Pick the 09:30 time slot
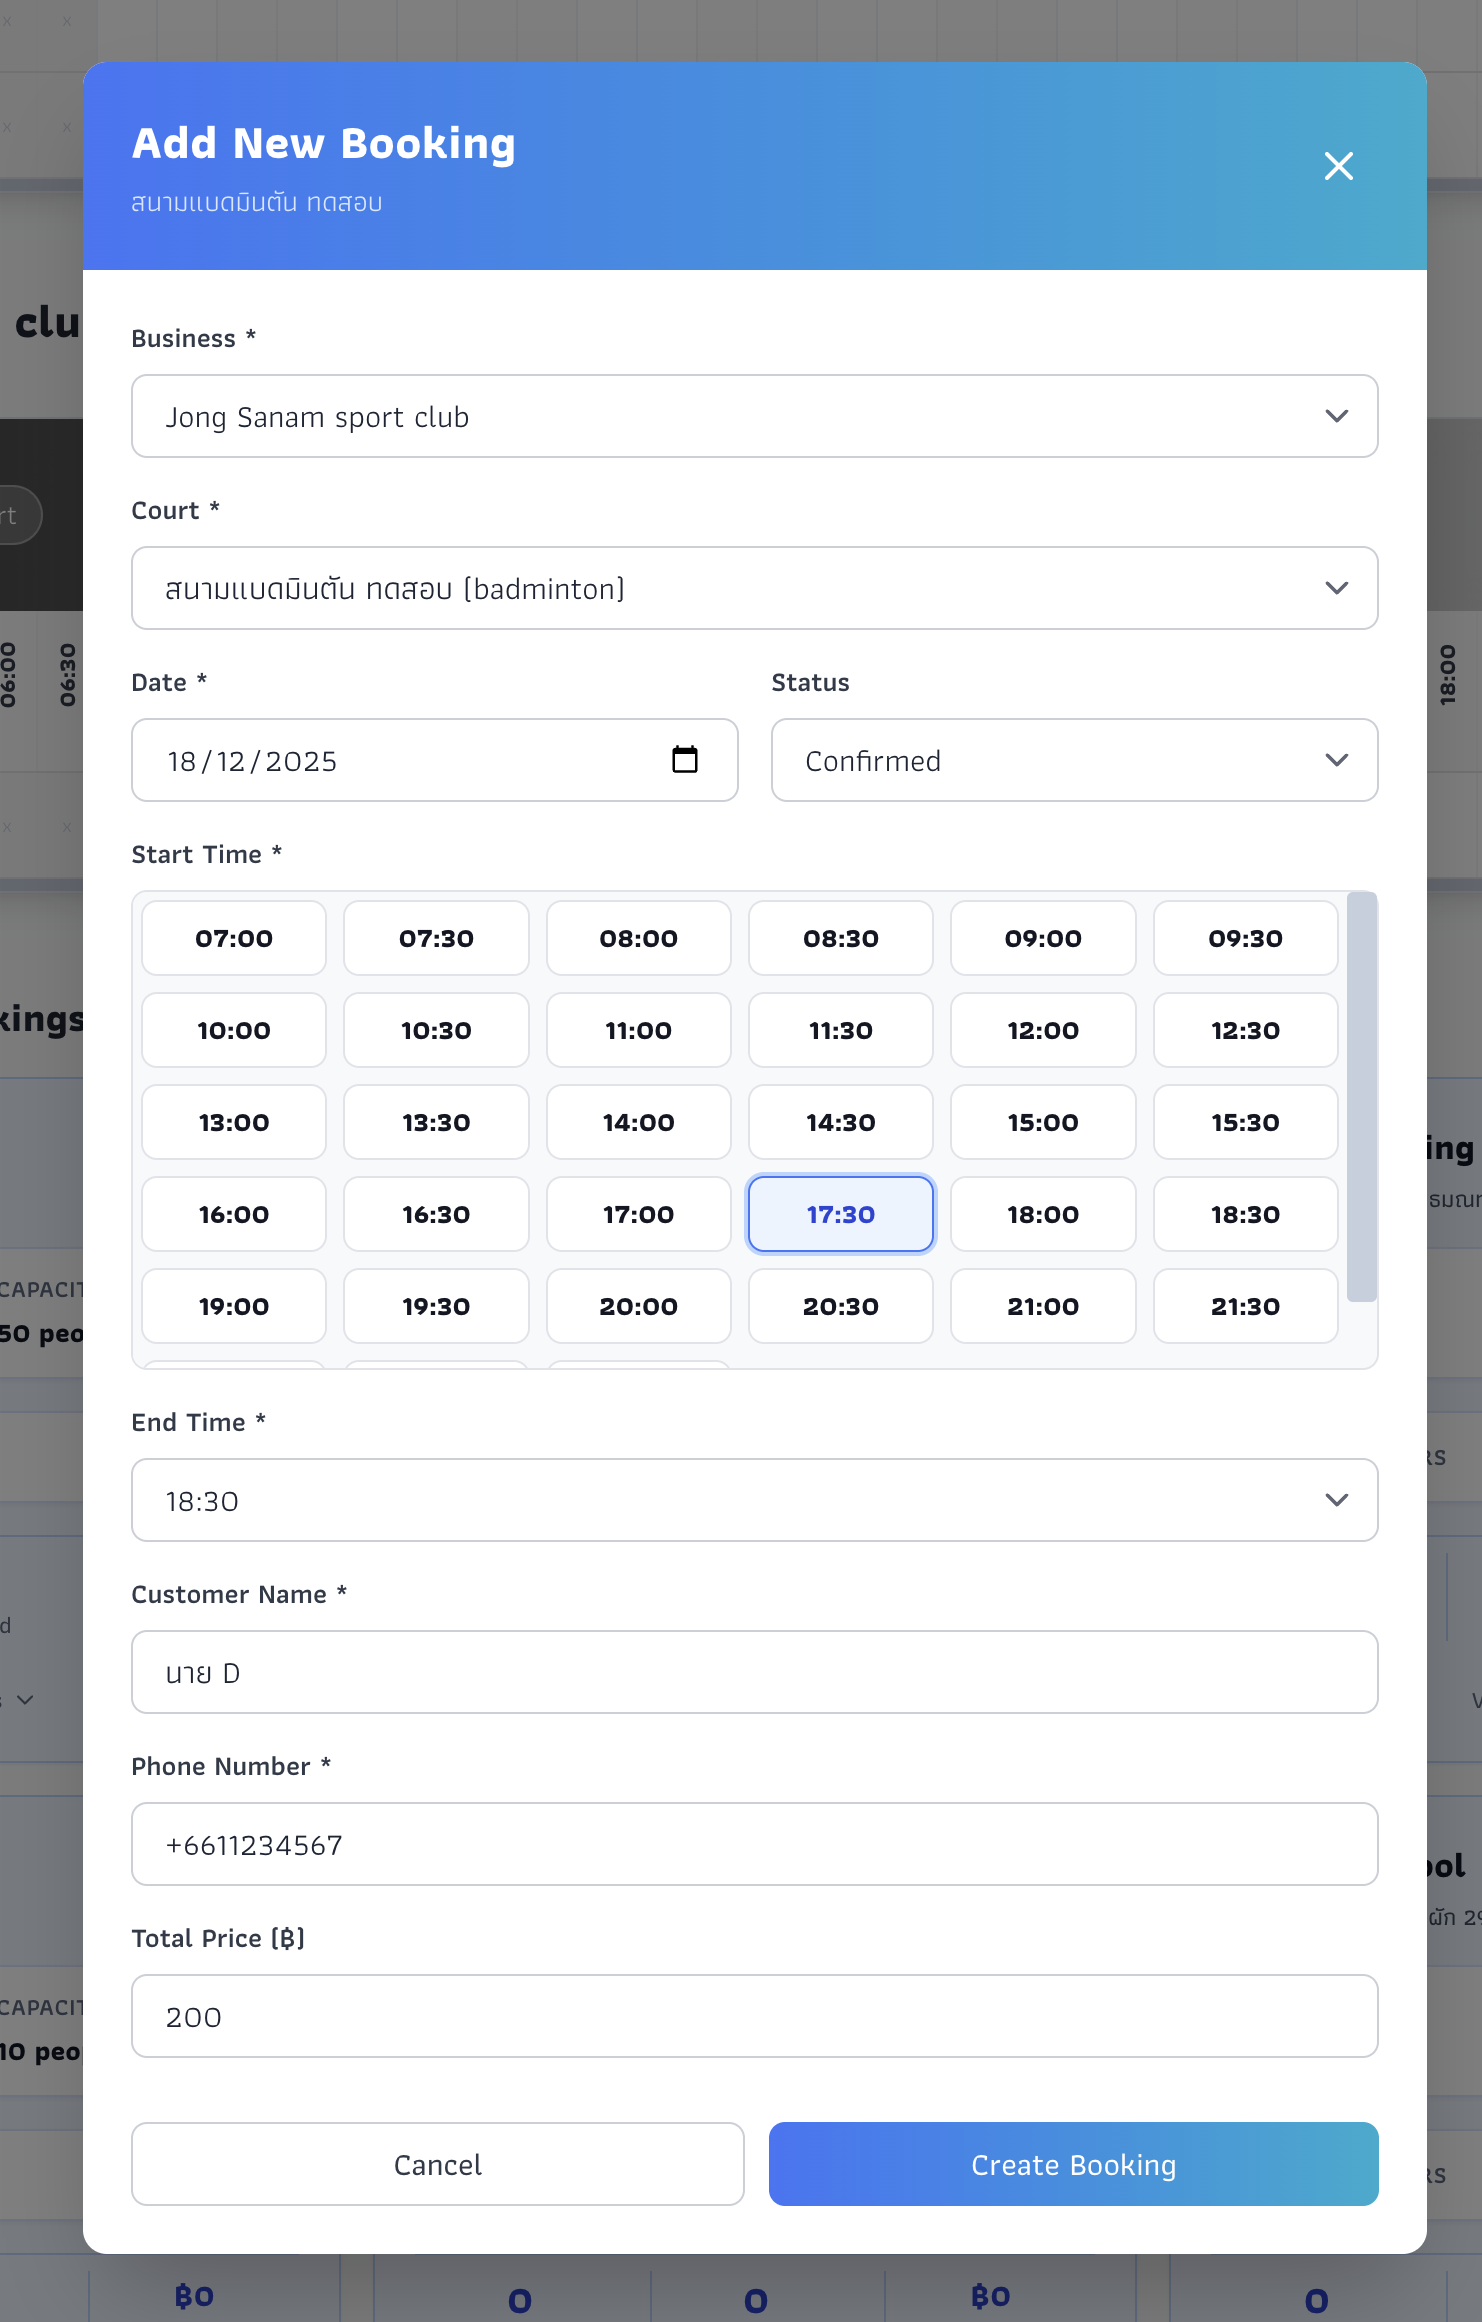Screen dimensions: 1482x2322 pos(1244,938)
